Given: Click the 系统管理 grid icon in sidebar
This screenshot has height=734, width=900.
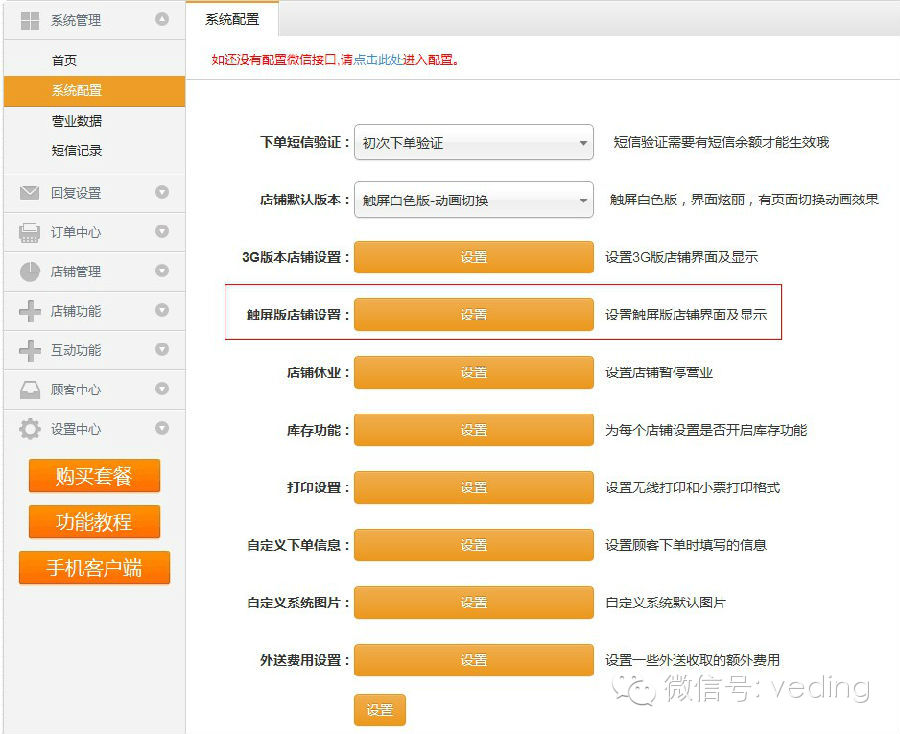Looking at the screenshot, I should (30, 19).
